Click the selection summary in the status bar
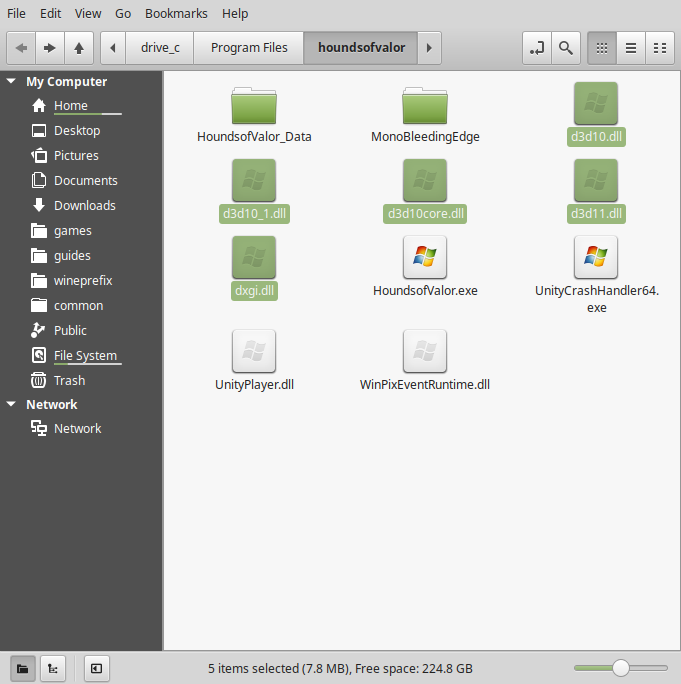 pos(340,668)
